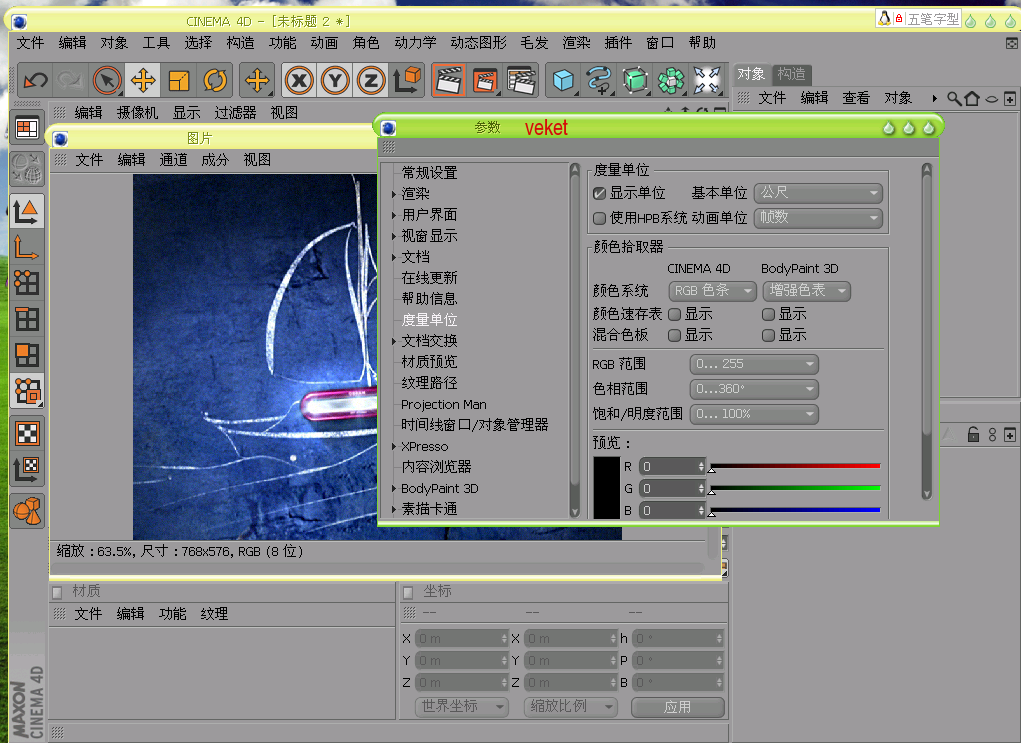
Task: Open the 毛发 menu
Action: 534,43
